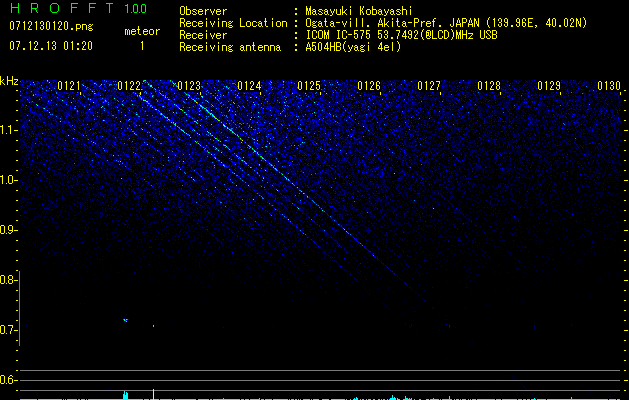Screen dimensions: 629x400
Task: Click the 0126 time marker
Action: tap(369, 85)
